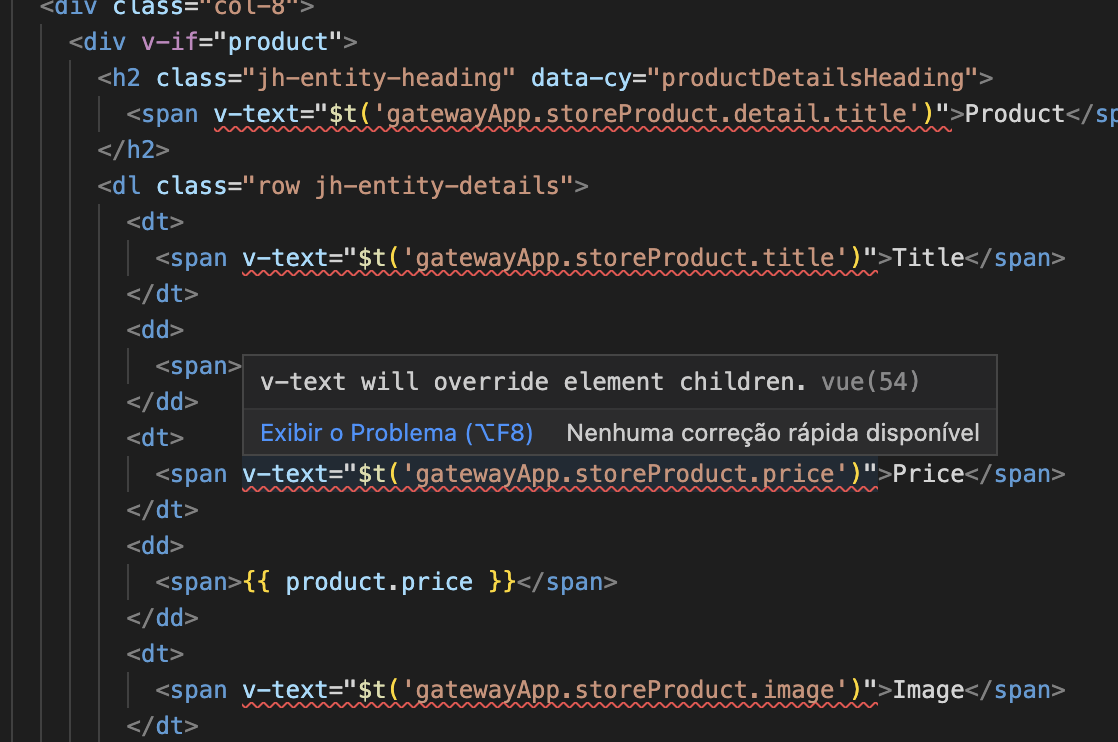This screenshot has width=1118, height=742.
Task: Click 'Nenhuma correção rápida disponível' text
Action: click(773, 433)
